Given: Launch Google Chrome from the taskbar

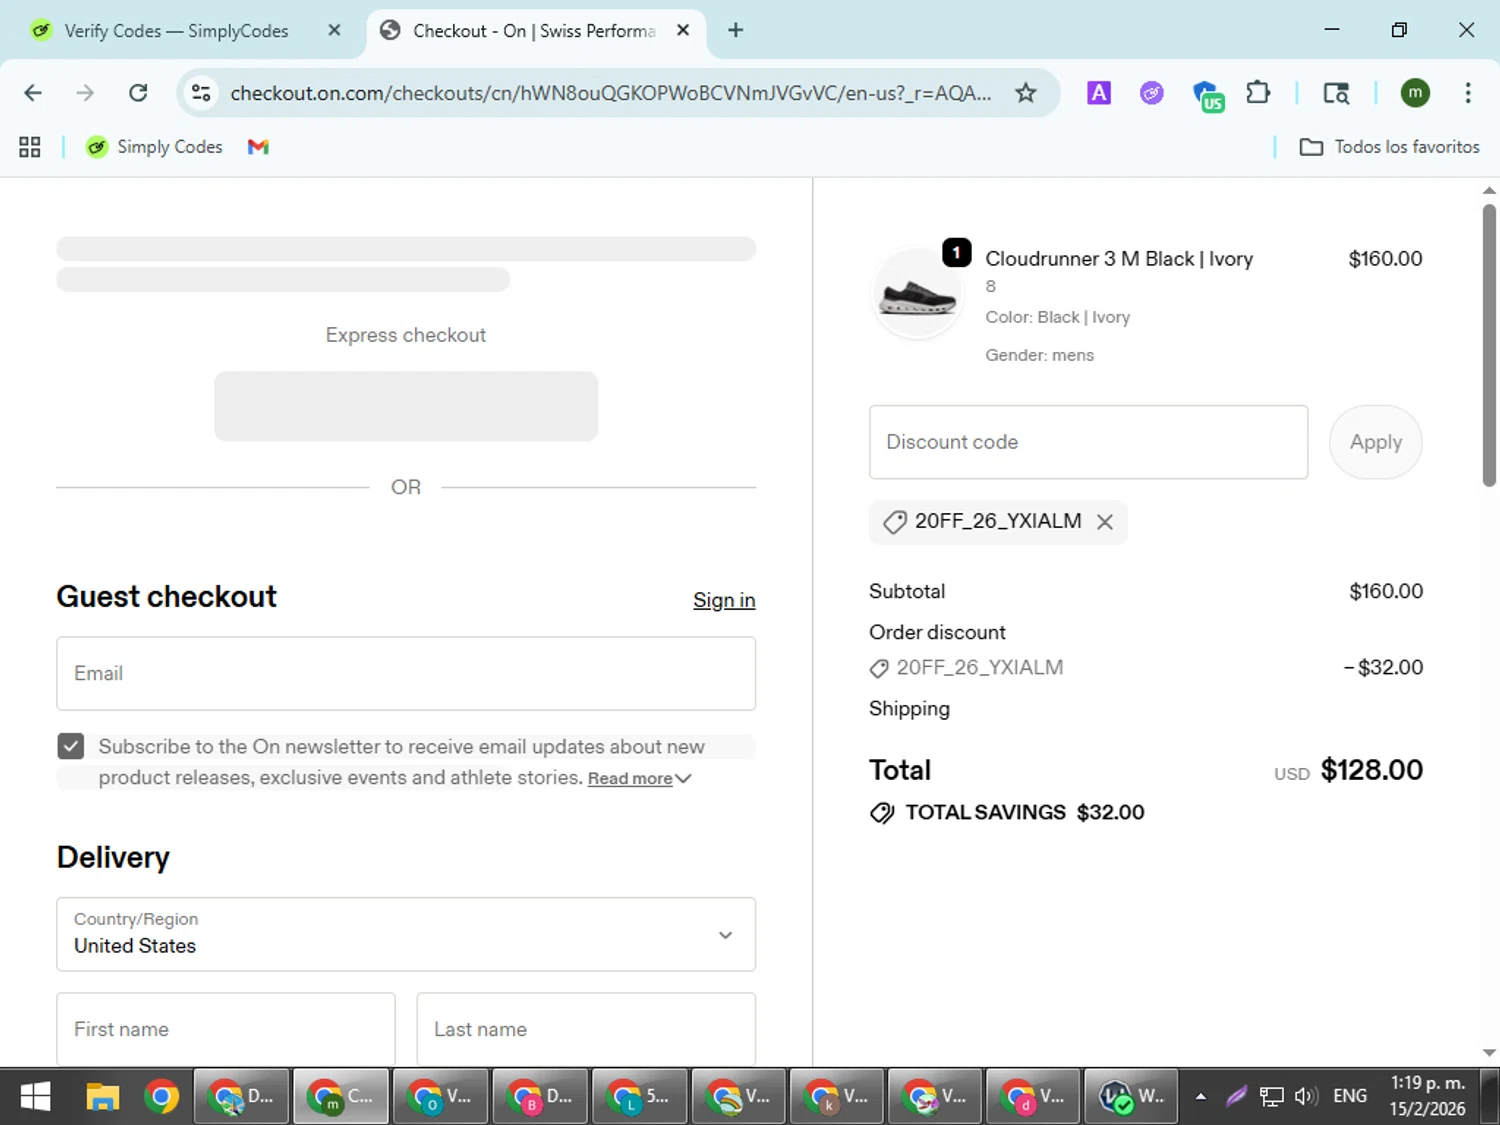Looking at the screenshot, I should [x=161, y=1097].
